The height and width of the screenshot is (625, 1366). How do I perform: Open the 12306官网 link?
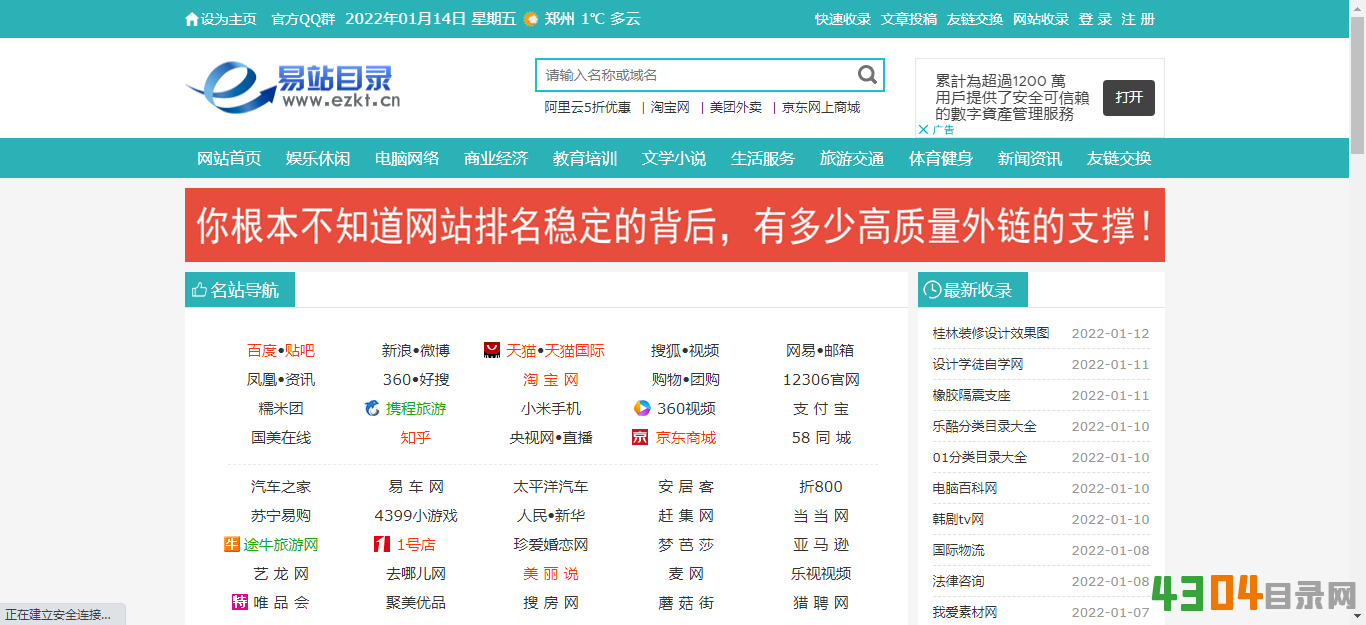(x=821, y=379)
